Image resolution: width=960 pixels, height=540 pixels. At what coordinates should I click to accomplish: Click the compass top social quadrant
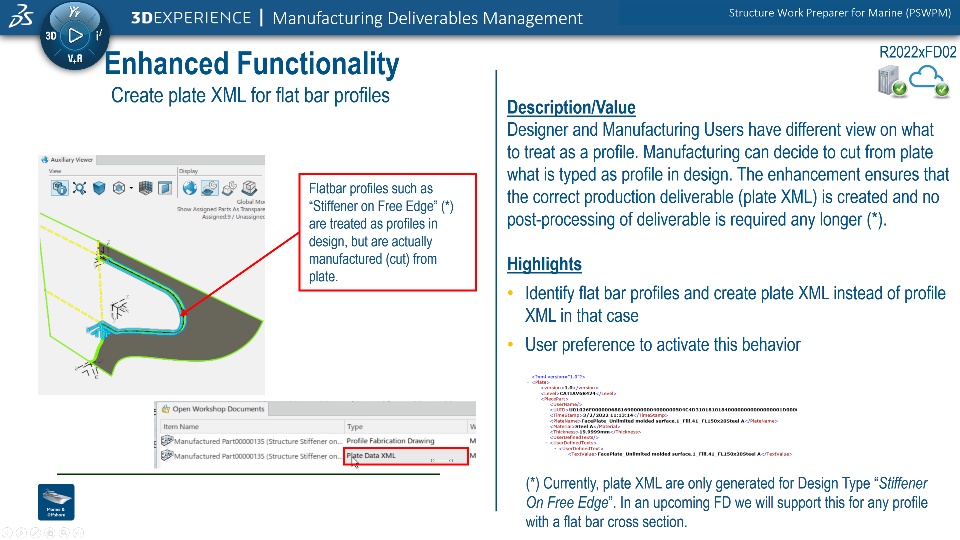(75, 12)
